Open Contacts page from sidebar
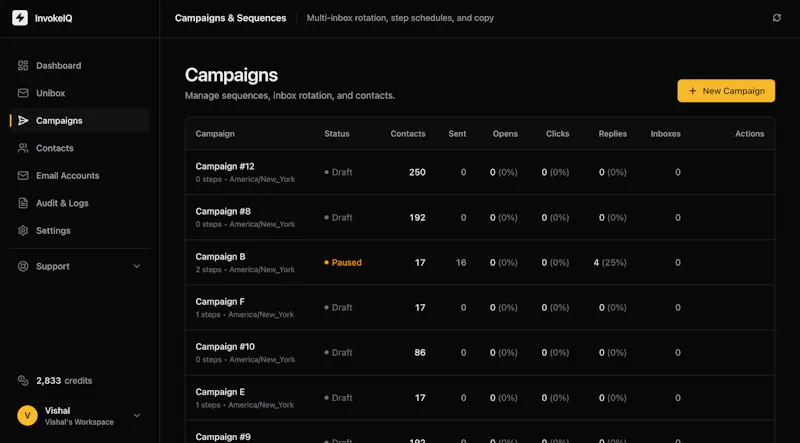 [x=79, y=148]
